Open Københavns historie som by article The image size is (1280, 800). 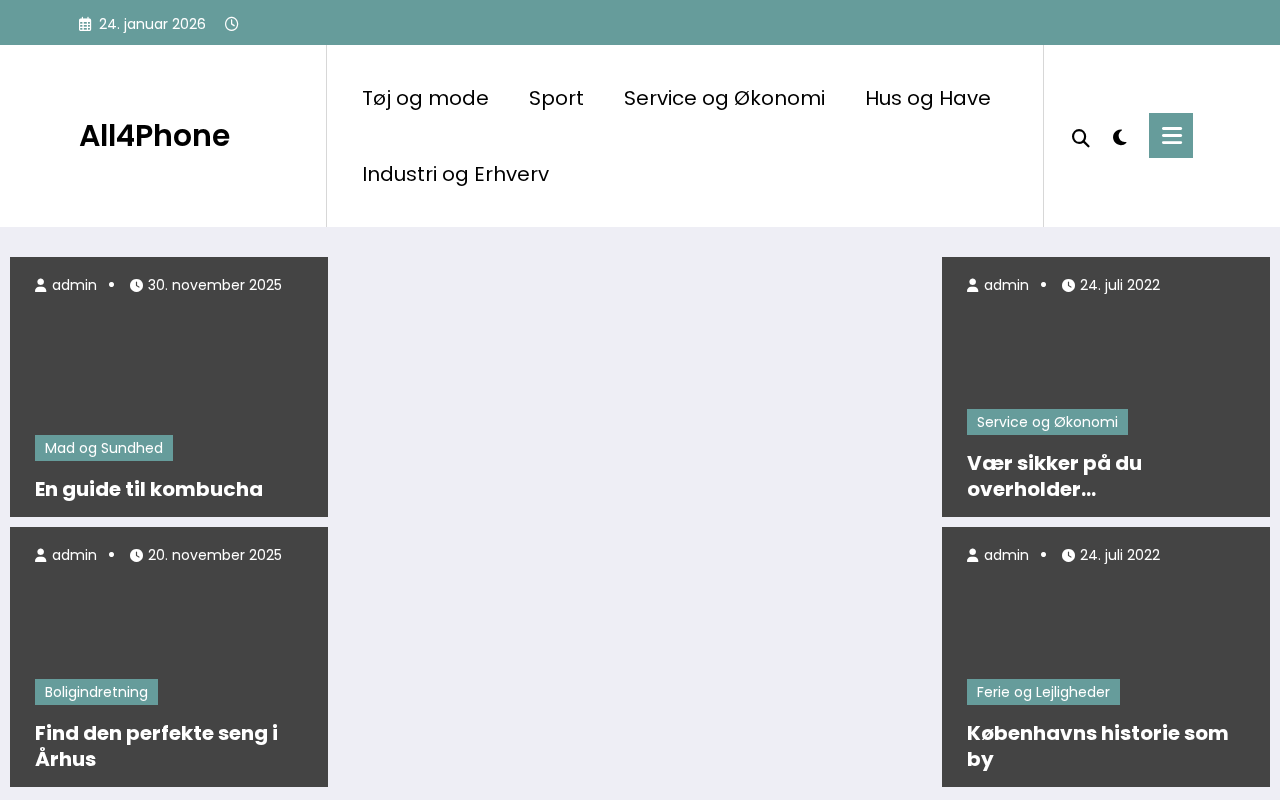click(1097, 746)
